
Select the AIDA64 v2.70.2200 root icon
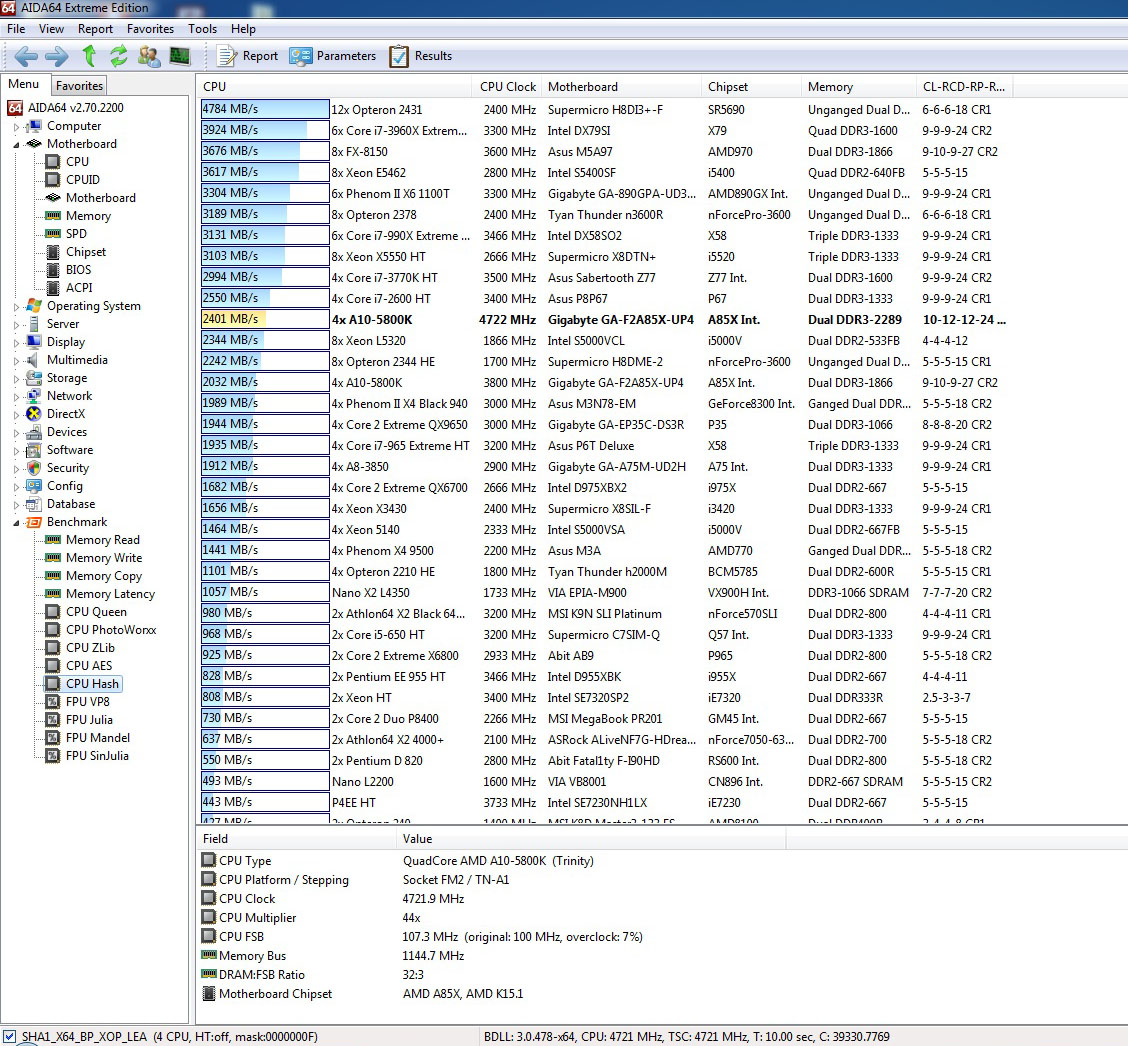pos(14,108)
